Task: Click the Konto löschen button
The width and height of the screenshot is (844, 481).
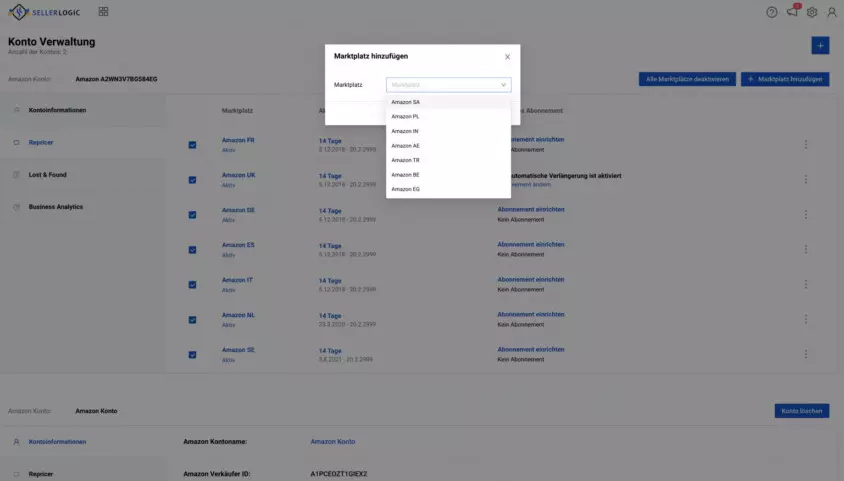Action: coord(801,411)
